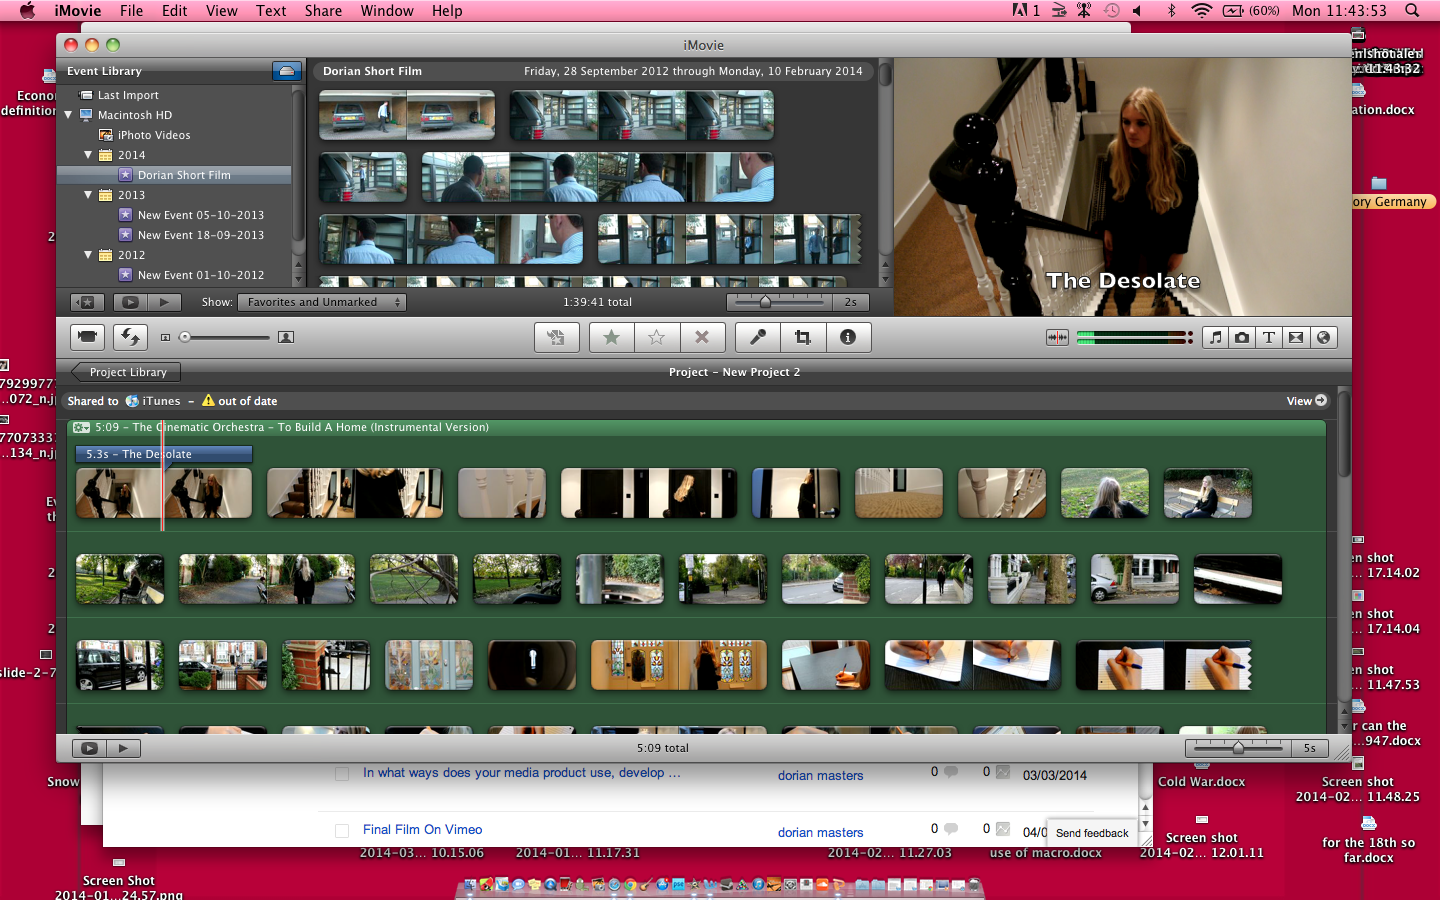Screen dimensions: 1440x900
Task: Collapse the Macintosh HD tree
Action: click(x=68, y=115)
